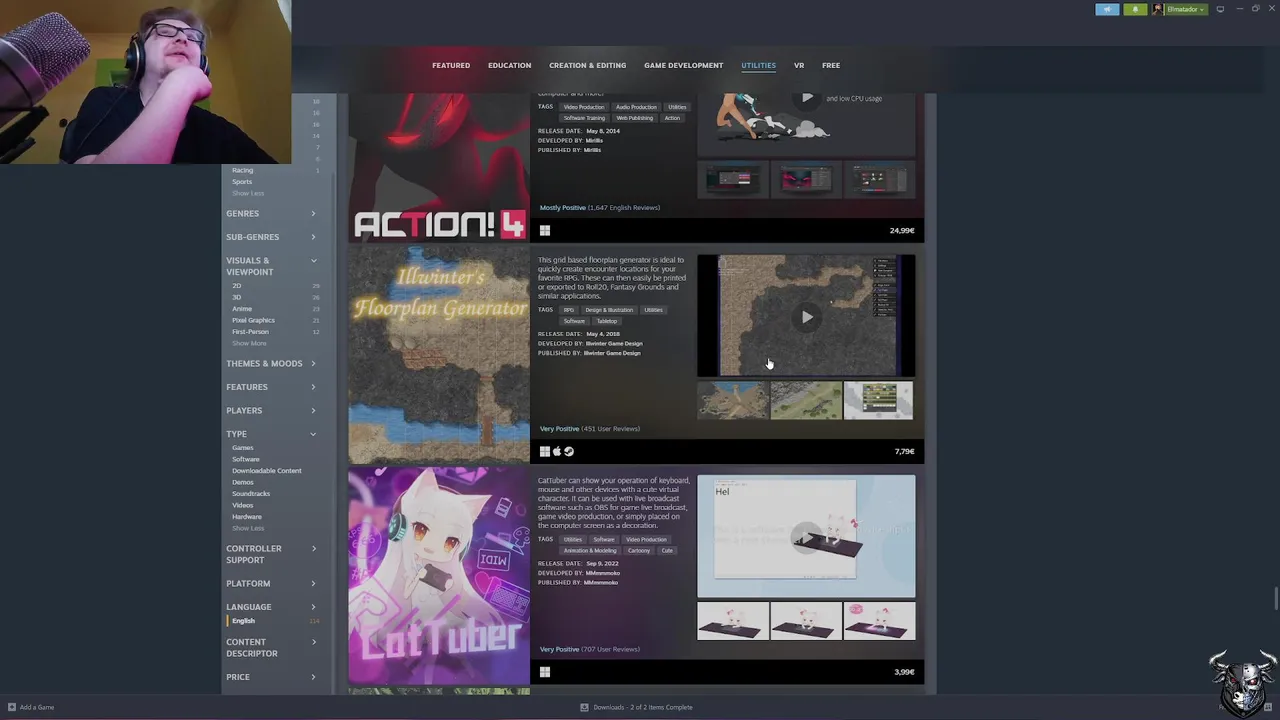
Task: Click the Add a Game plus icon
Action: coord(12,707)
